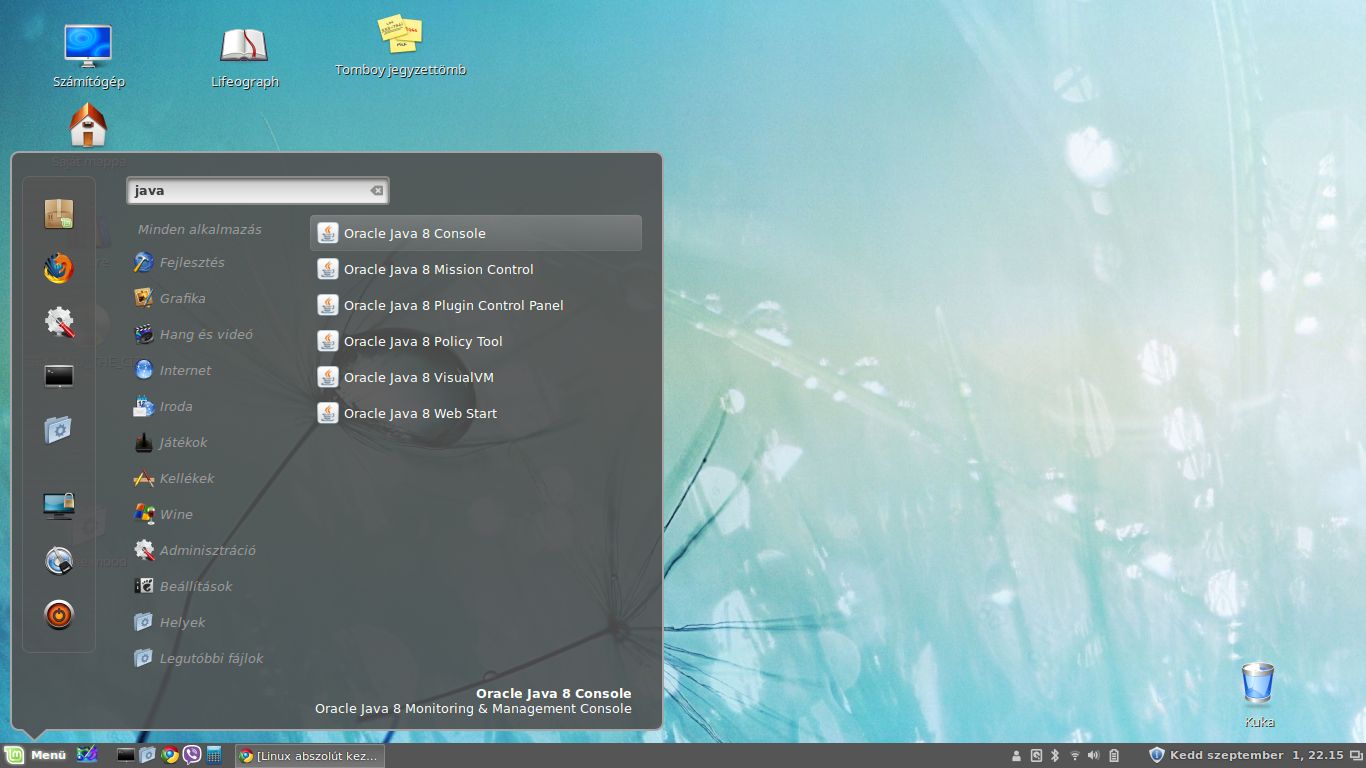Open Files folder icon in favorites sidebar
Screen dimensions: 1366x768
point(59,430)
